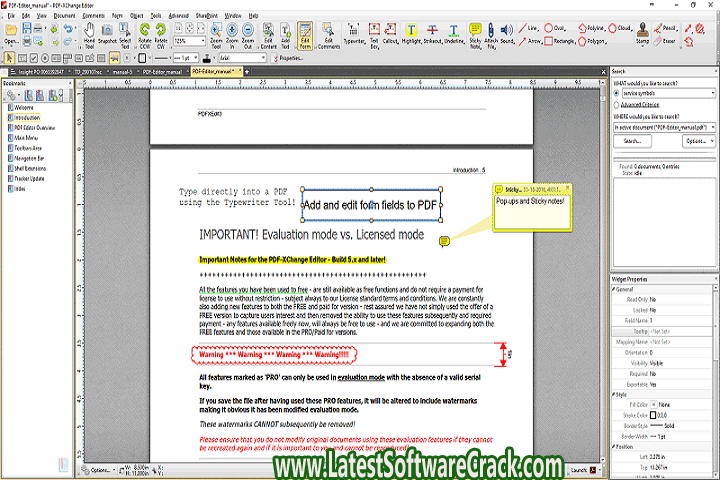Select the Advanced Criterion radio button
Viewport: 720px width, 480px height.
tap(616, 104)
